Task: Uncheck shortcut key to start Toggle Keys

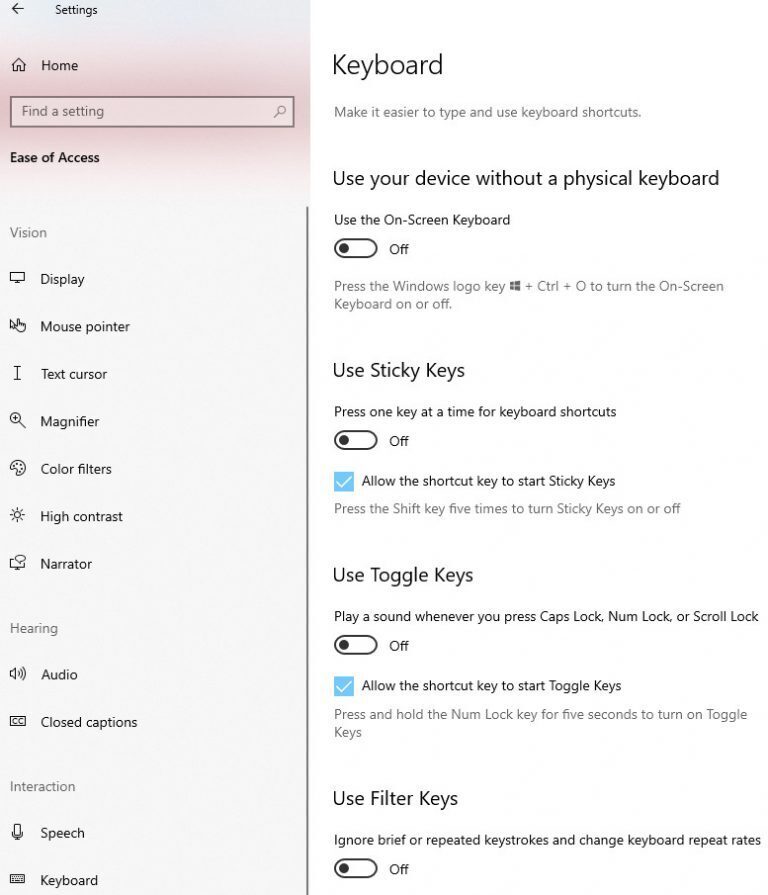Action: (343, 686)
